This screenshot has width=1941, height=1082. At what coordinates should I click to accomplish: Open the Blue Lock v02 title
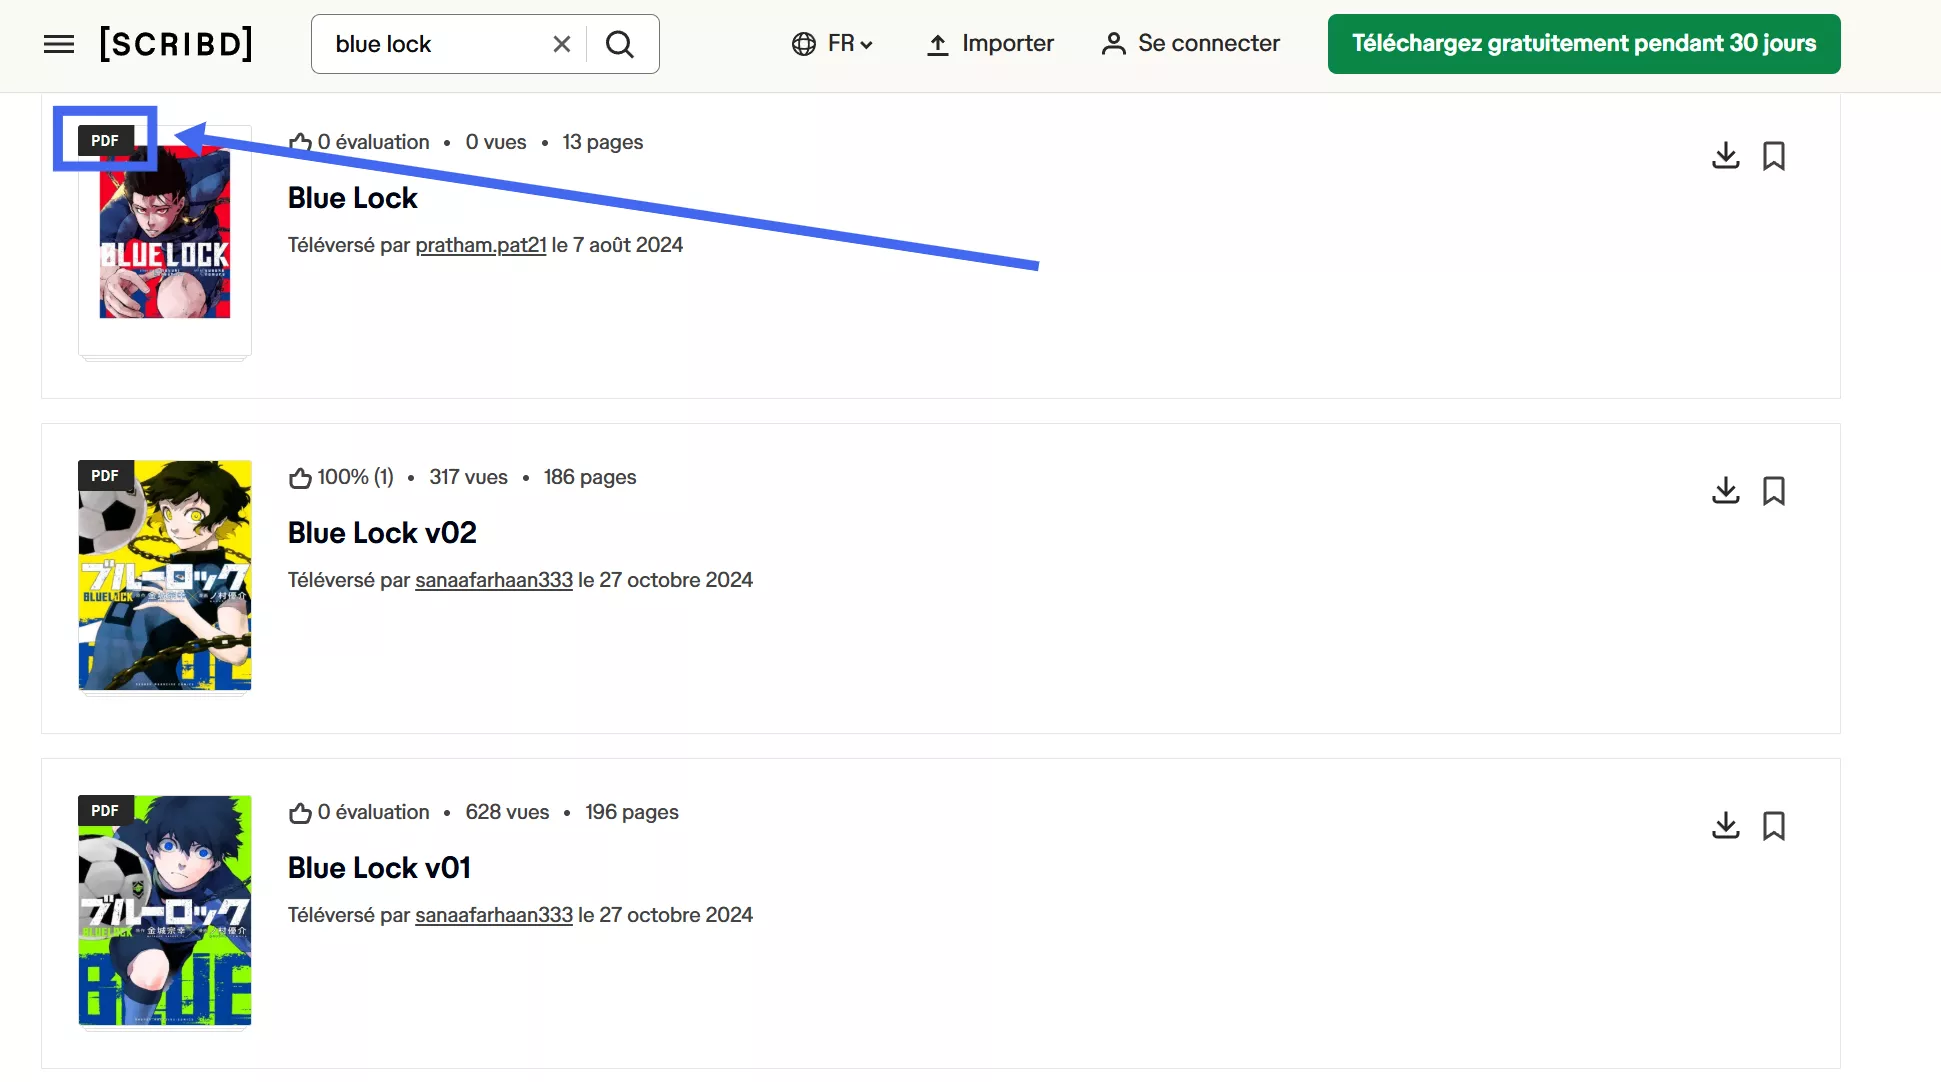tap(382, 533)
